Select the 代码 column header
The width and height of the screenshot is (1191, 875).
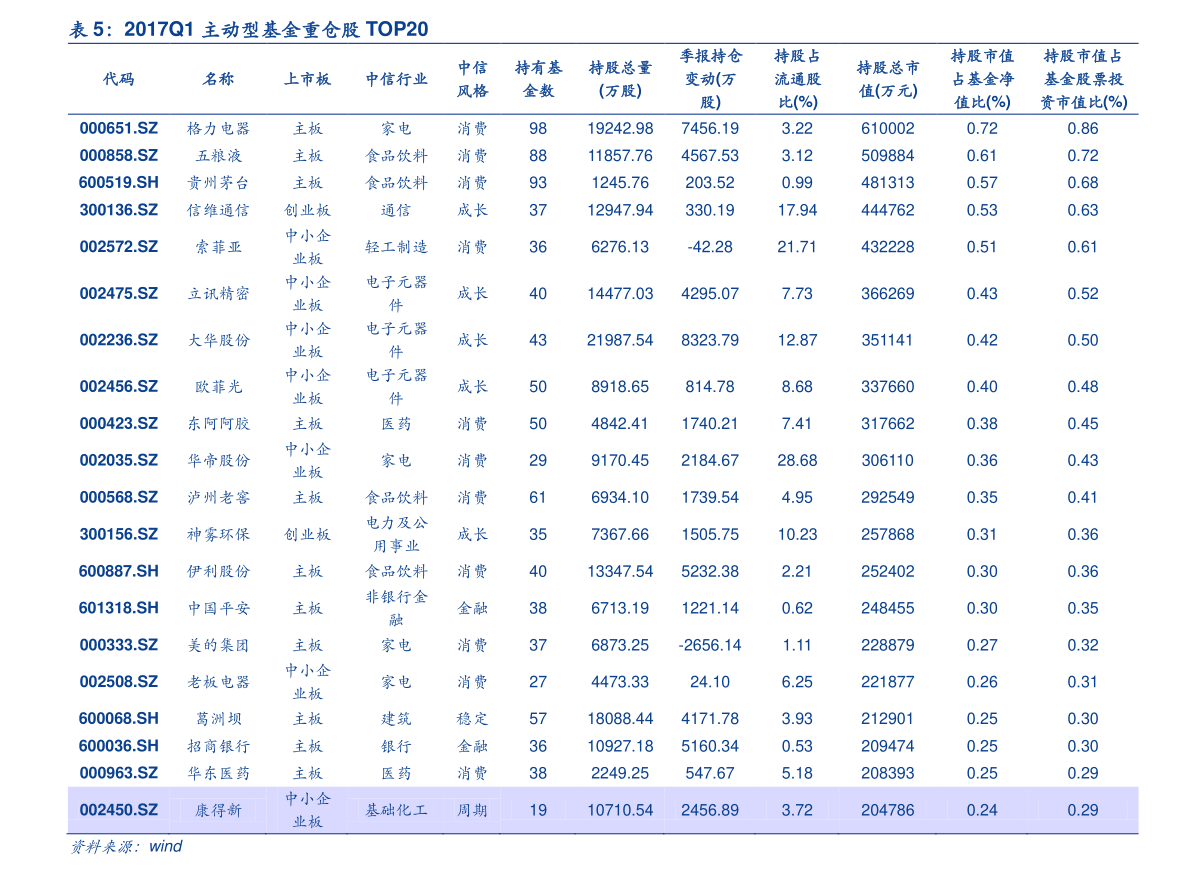[119, 78]
